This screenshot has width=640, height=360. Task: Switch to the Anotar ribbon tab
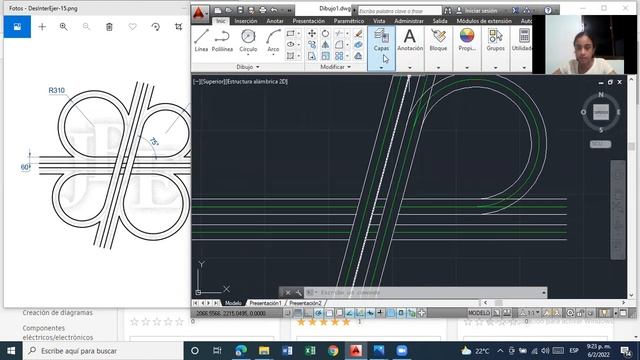click(x=275, y=21)
